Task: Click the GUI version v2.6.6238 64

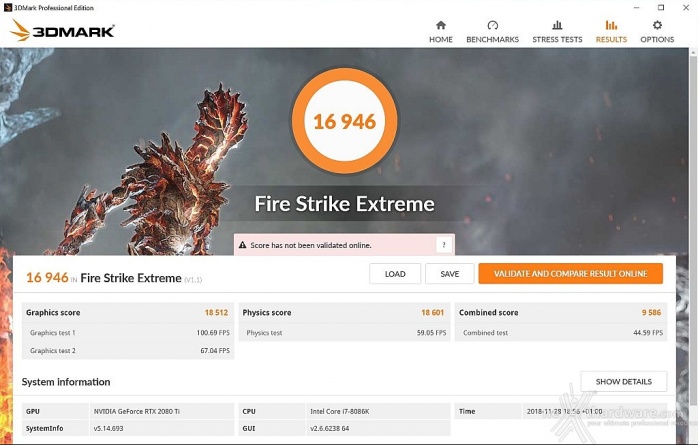Action: click(x=330, y=428)
